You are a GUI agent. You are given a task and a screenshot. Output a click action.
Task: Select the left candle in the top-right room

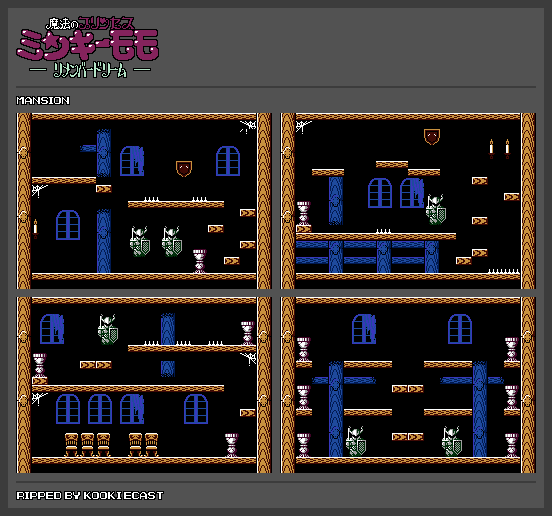coord(491,148)
